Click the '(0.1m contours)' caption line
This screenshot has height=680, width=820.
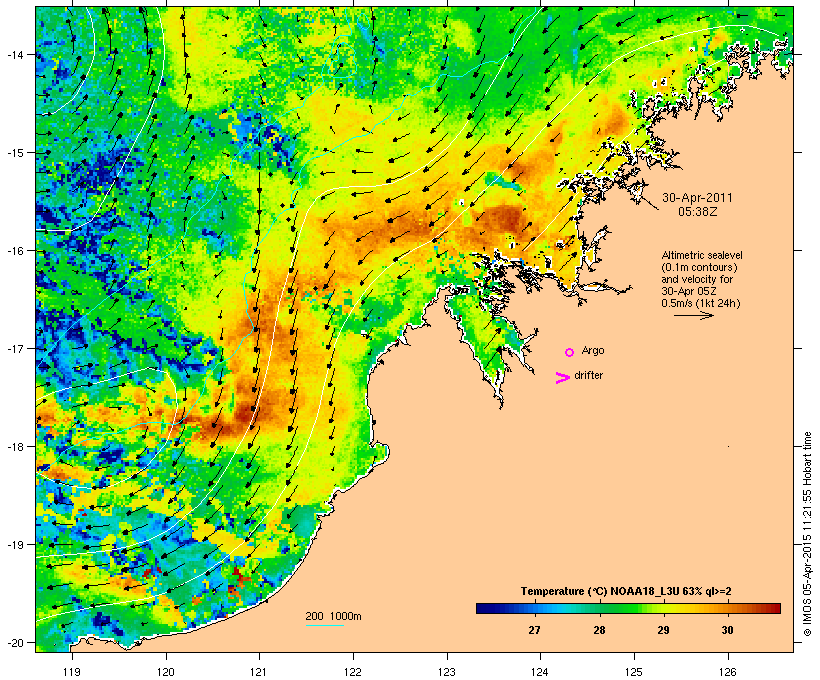pos(700,267)
